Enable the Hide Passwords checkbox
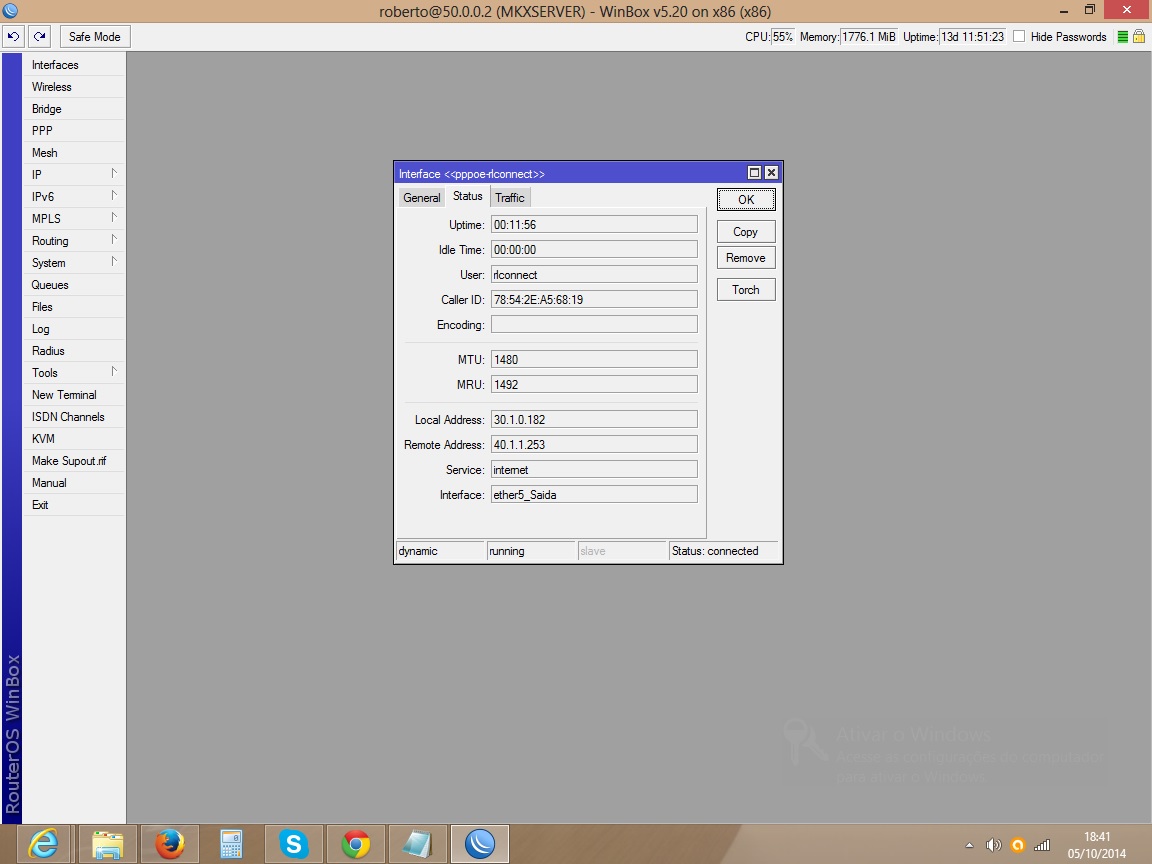Image resolution: width=1152 pixels, height=864 pixels. click(x=1019, y=37)
